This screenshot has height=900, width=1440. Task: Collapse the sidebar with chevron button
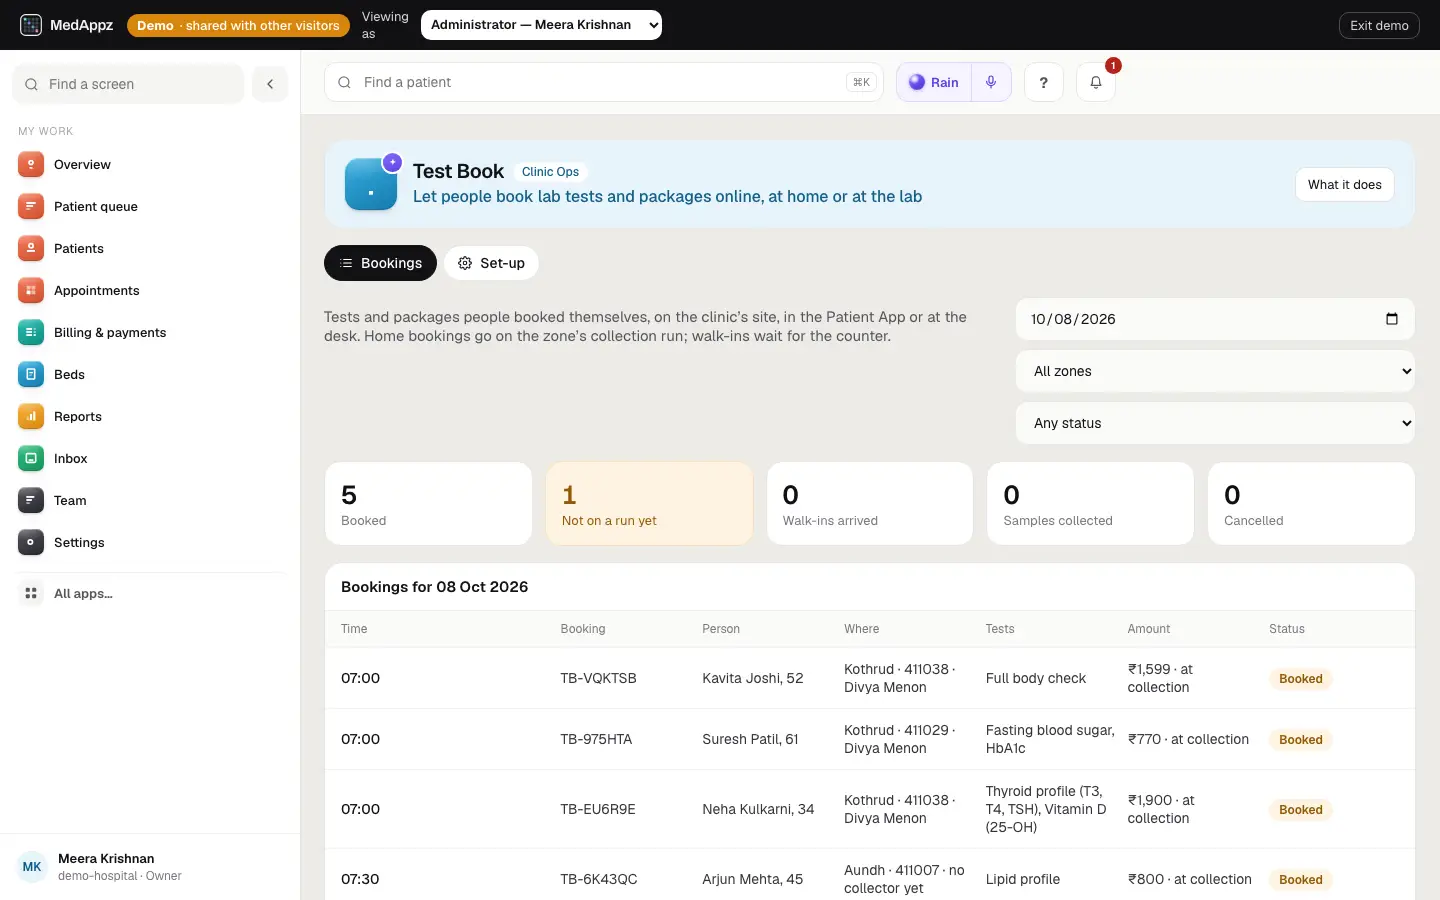pyautogui.click(x=270, y=84)
